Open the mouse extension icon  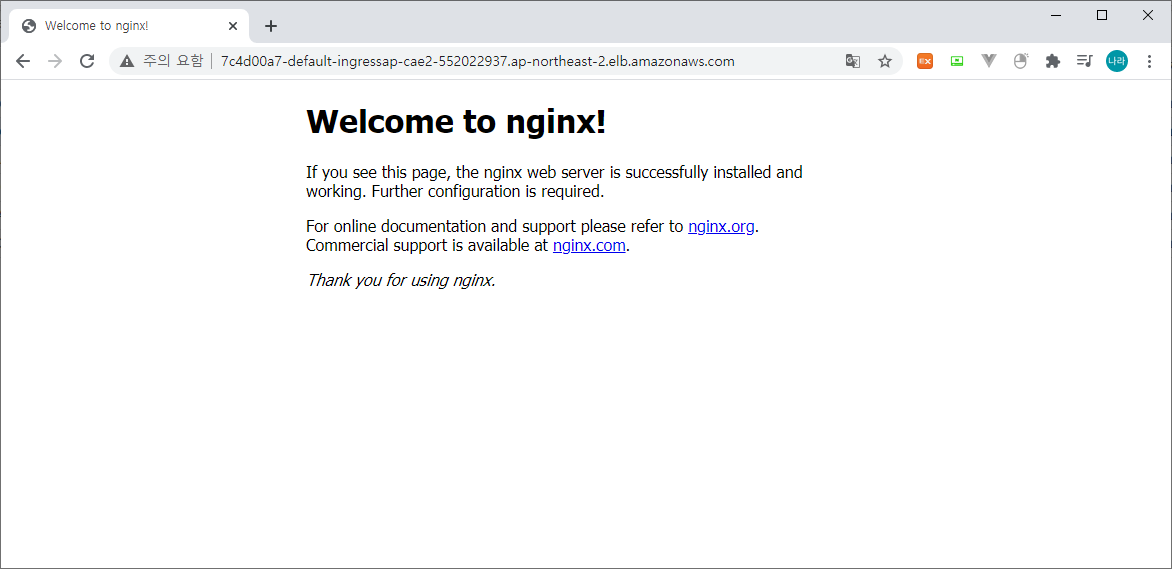[x=1021, y=61]
